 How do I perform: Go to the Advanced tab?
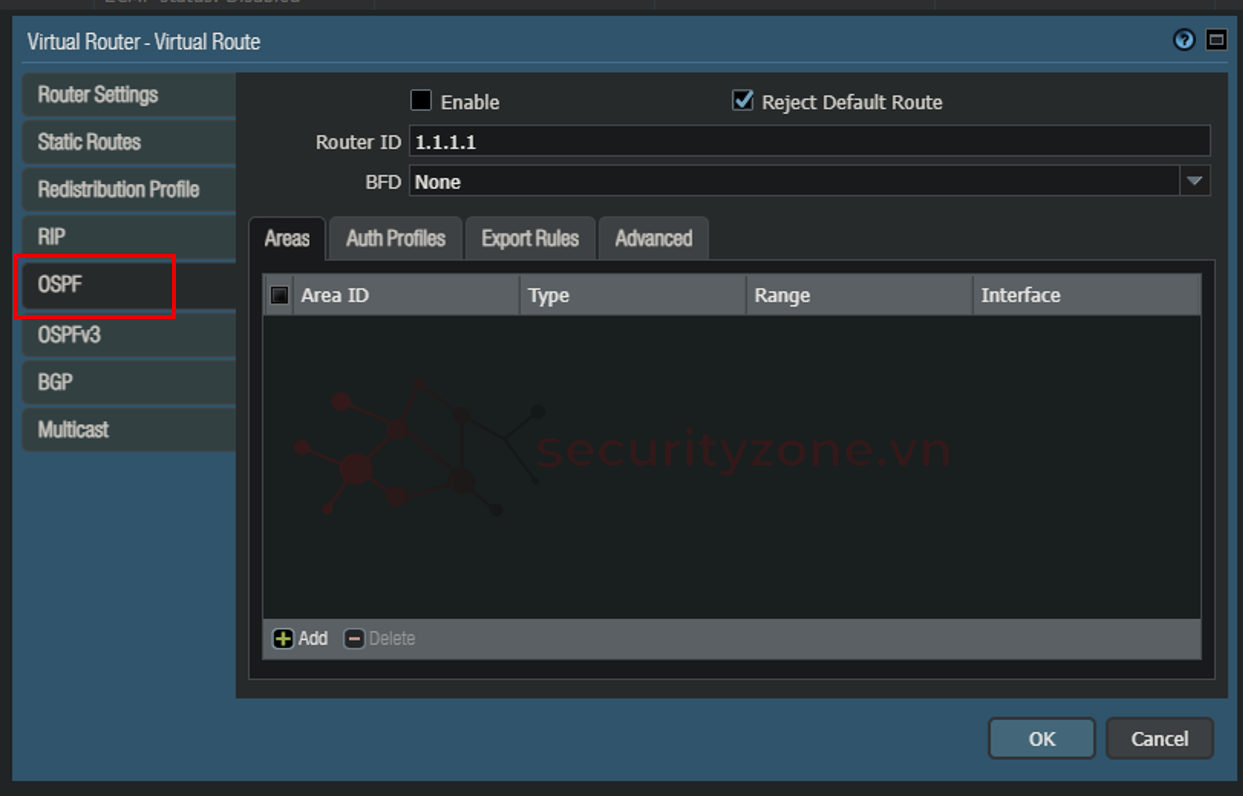pyautogui.click(x=653, y=239)
